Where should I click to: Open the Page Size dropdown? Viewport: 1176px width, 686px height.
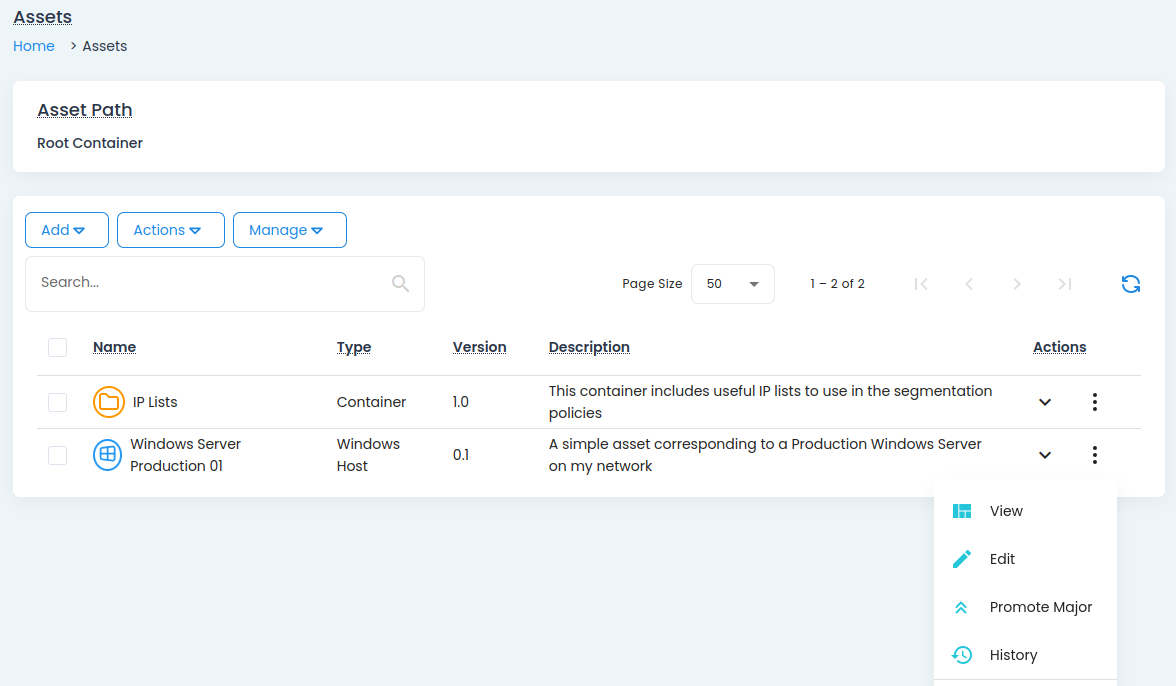pyautogui.click(x=732, y=284)
